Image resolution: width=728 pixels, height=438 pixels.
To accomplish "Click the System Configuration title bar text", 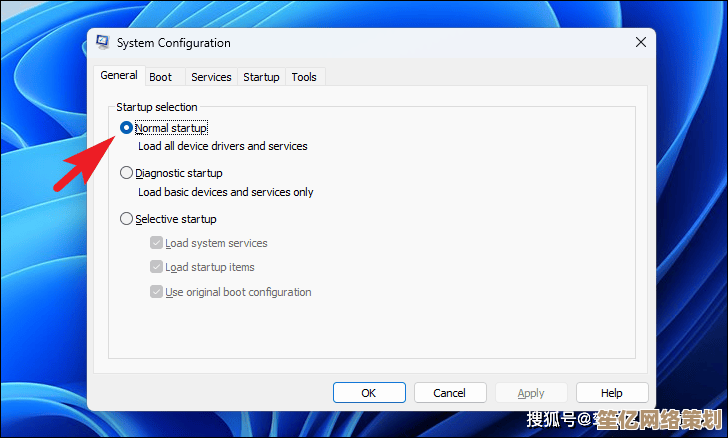I will [174, 43].
